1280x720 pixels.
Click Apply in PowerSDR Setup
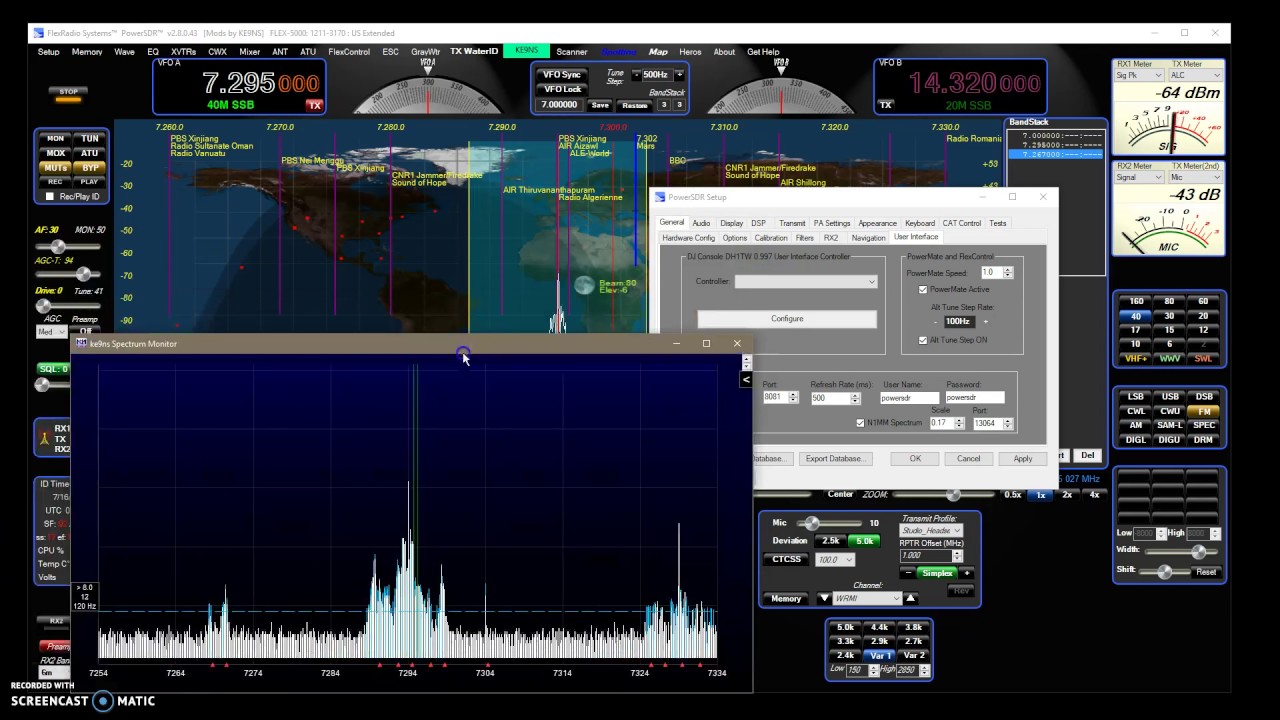click(x=1023, y=458)
